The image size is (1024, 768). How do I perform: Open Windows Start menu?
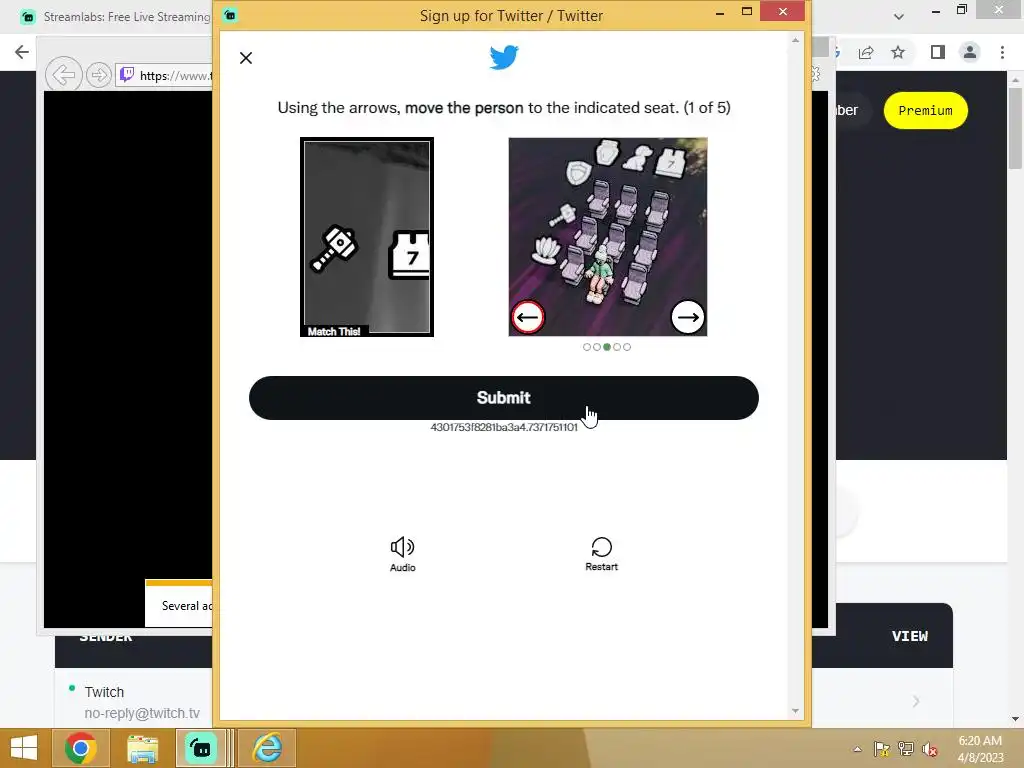24,748
